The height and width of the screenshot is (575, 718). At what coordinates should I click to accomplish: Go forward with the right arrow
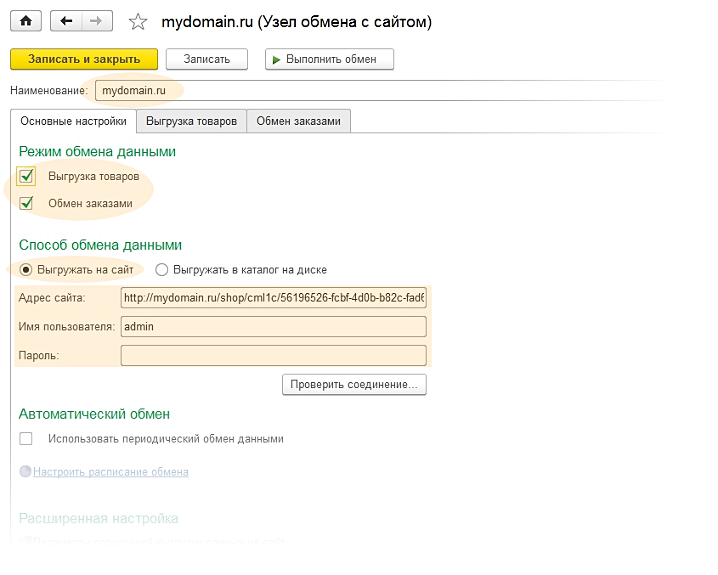click(x=96, y=21)
